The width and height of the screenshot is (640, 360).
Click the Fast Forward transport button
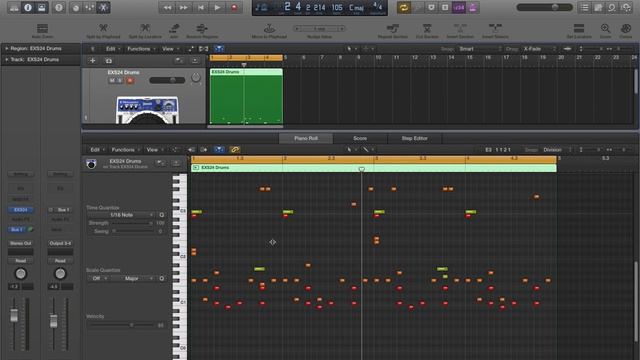(x=184, y=7)
